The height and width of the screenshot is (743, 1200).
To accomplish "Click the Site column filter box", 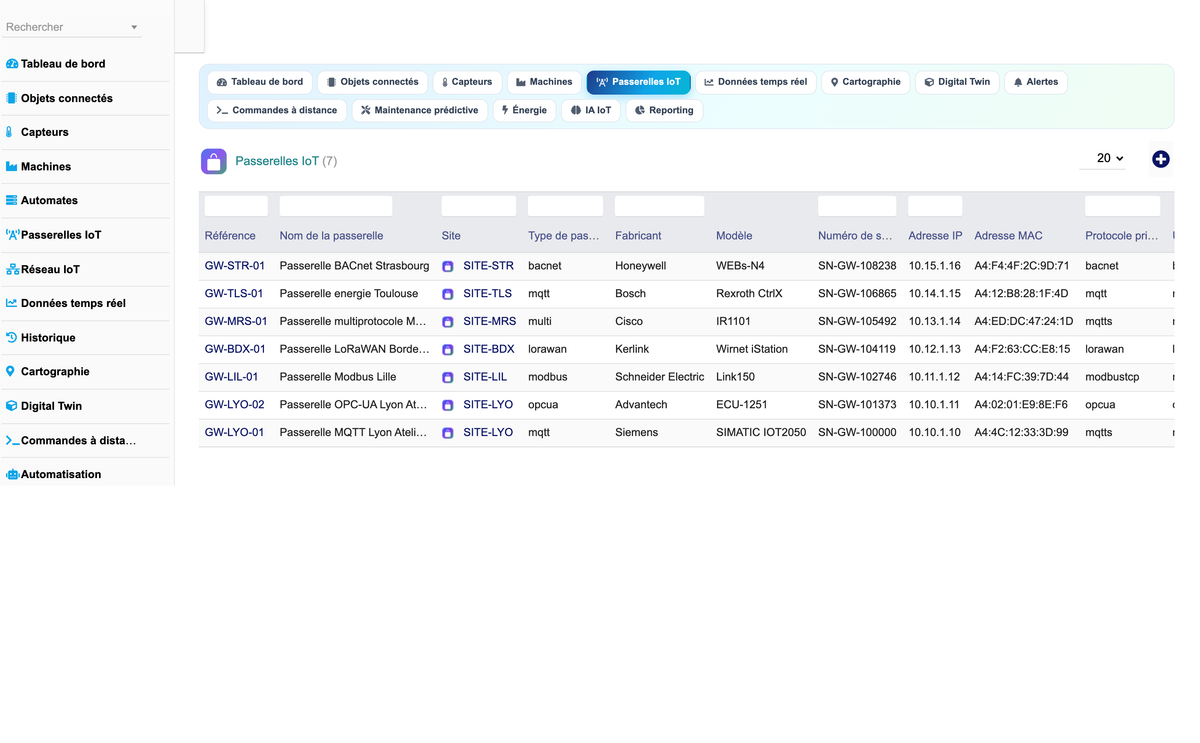I will (x=479, y=206).
